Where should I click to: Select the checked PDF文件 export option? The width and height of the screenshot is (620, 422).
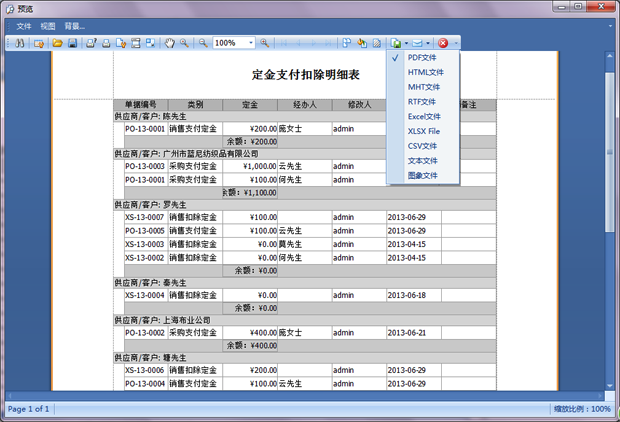pos(423,58)
